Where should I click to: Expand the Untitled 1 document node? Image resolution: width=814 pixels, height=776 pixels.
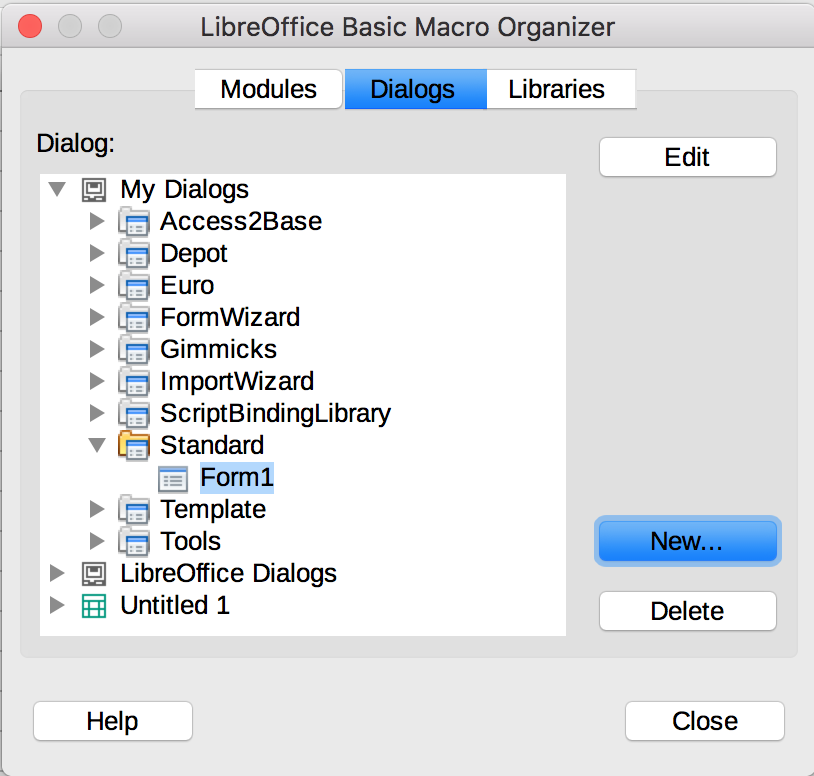(57, 605)
